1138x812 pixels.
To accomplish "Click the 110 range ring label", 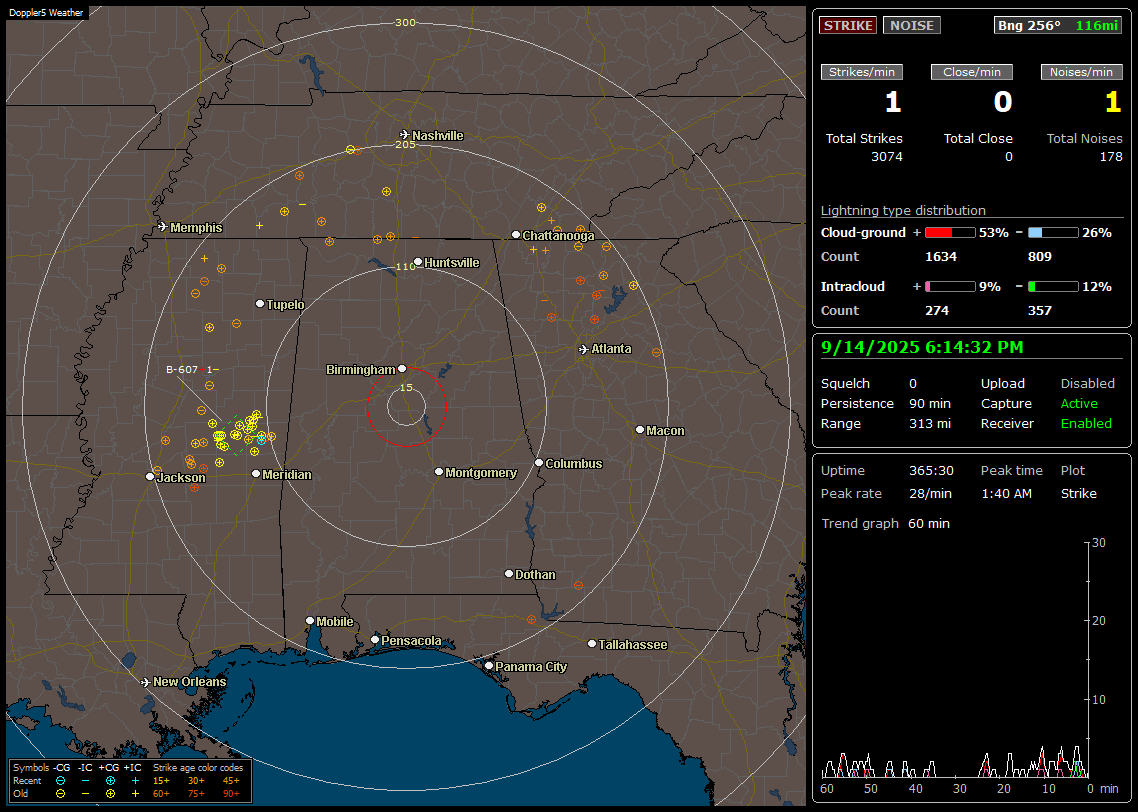I will pos(405,266).
